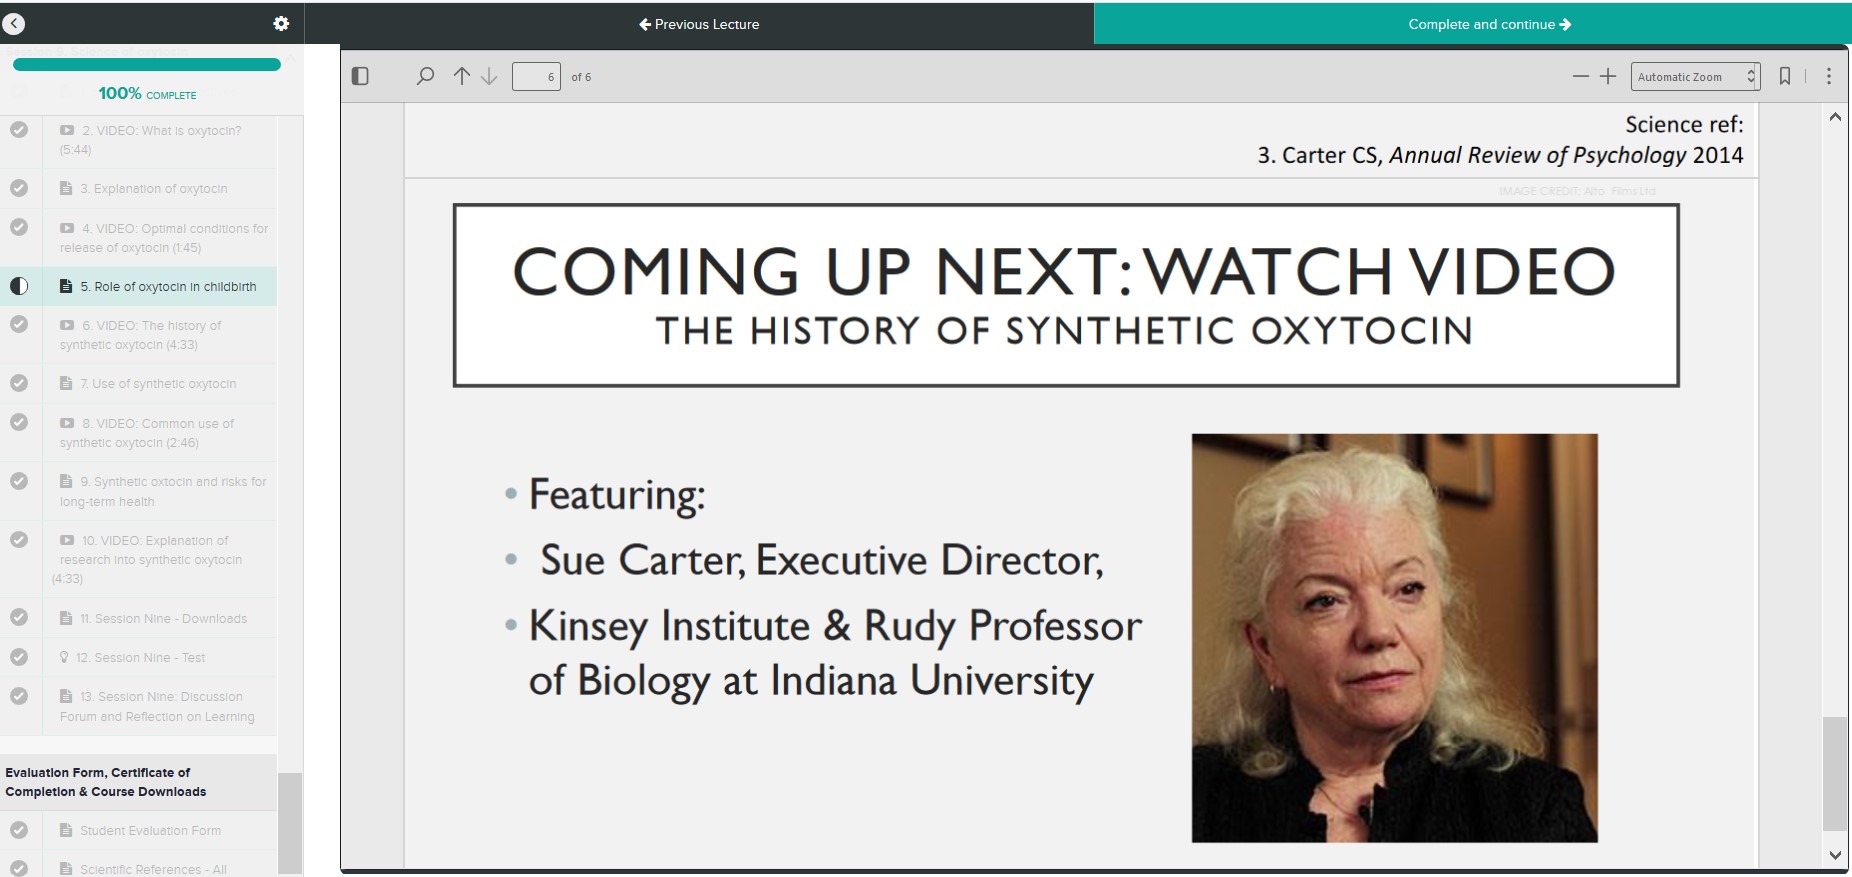Toggle completion check for 'What is oxytocin?' video

pyautogui.click(x=19, y=130)
